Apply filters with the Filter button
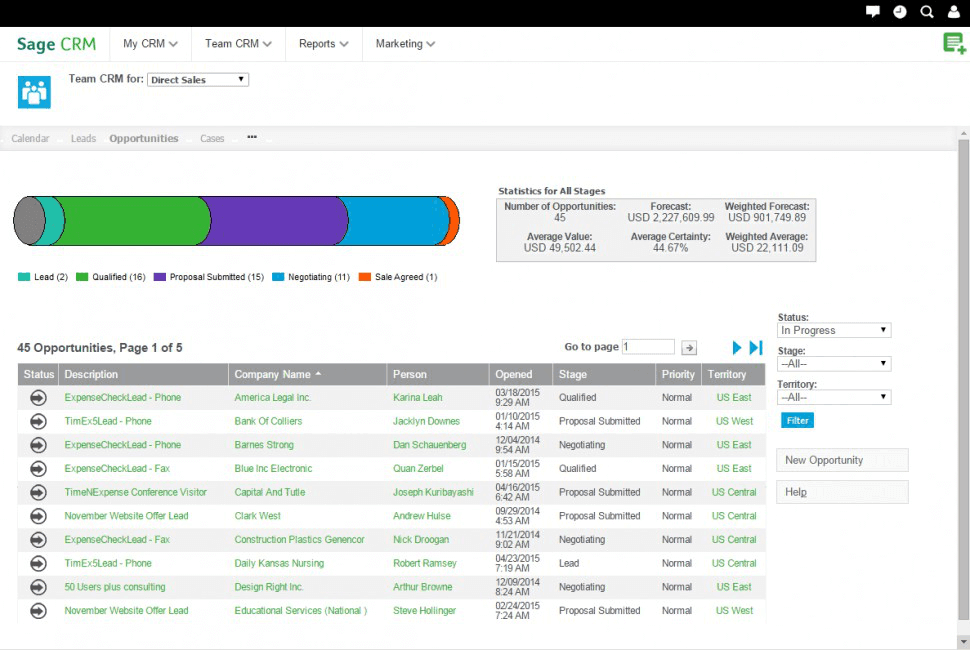The height and width of the screenshot is (650, 970). (x=797, y=420)
